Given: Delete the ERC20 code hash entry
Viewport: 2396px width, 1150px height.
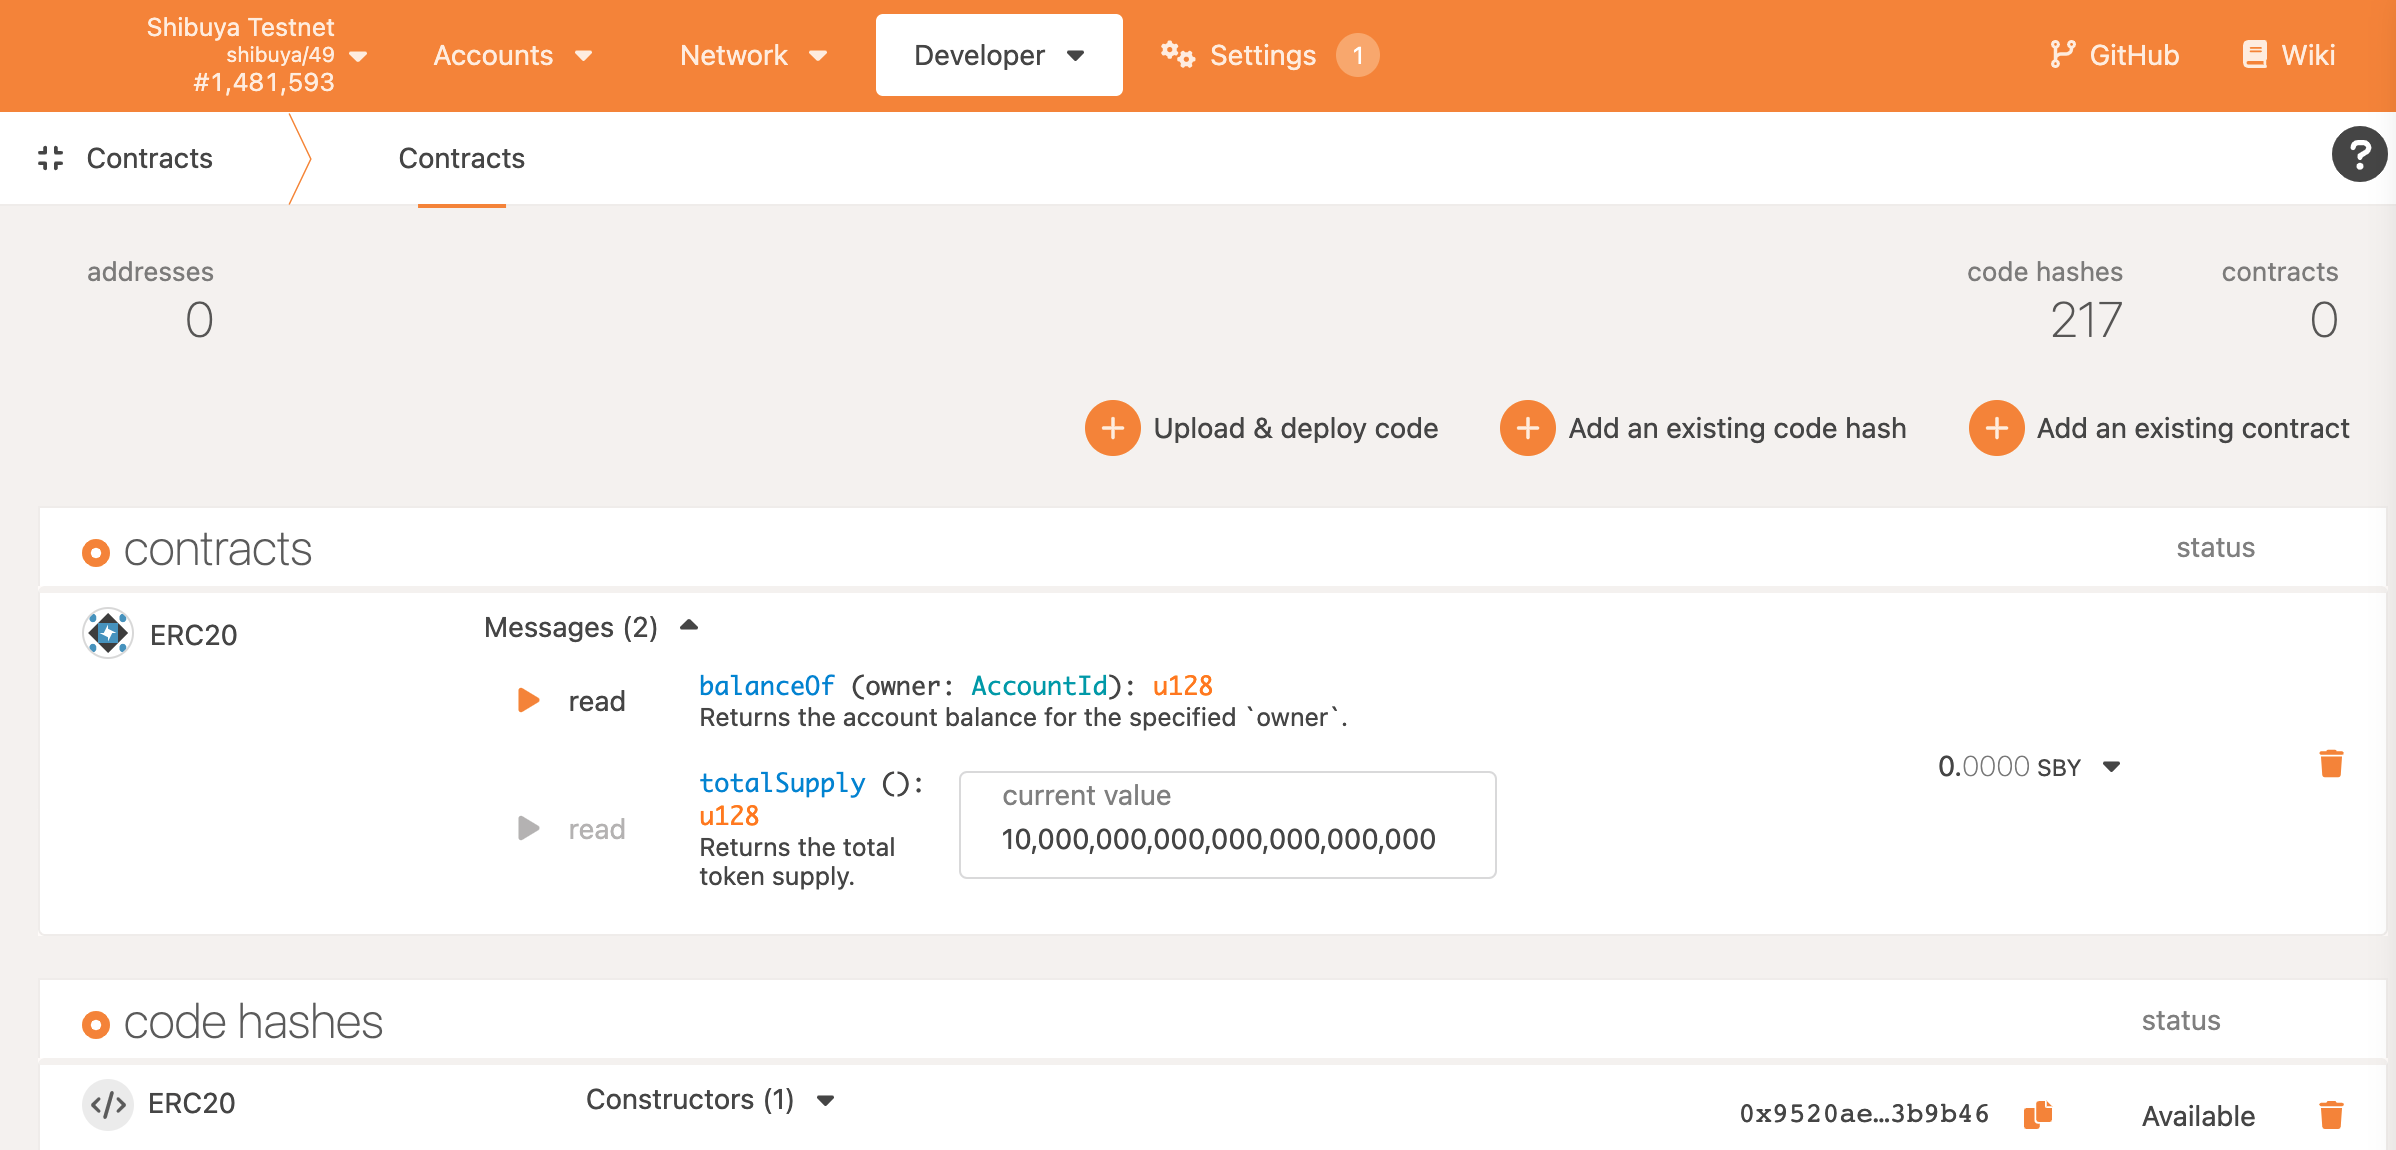Looking at the screenshot, I should (2331, 1114).
